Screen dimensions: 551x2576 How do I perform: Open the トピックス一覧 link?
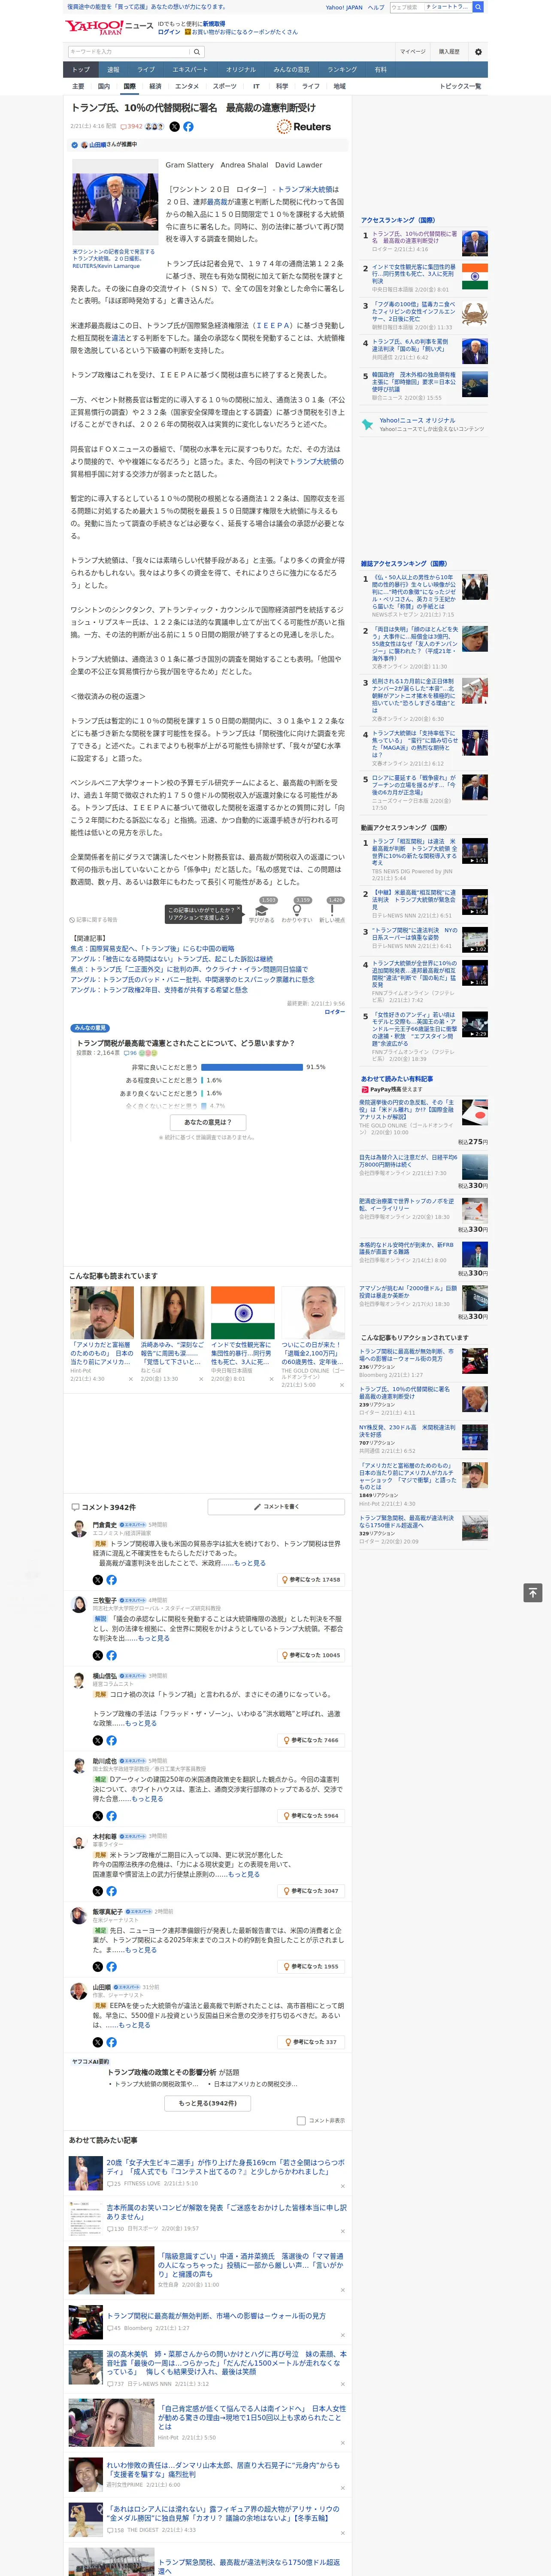click(x=460, y=87)
